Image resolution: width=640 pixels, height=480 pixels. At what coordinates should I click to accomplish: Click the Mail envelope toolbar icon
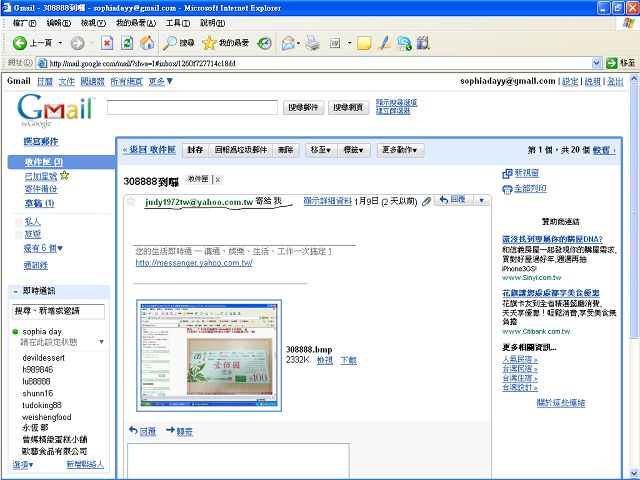[x=288, y=43]
